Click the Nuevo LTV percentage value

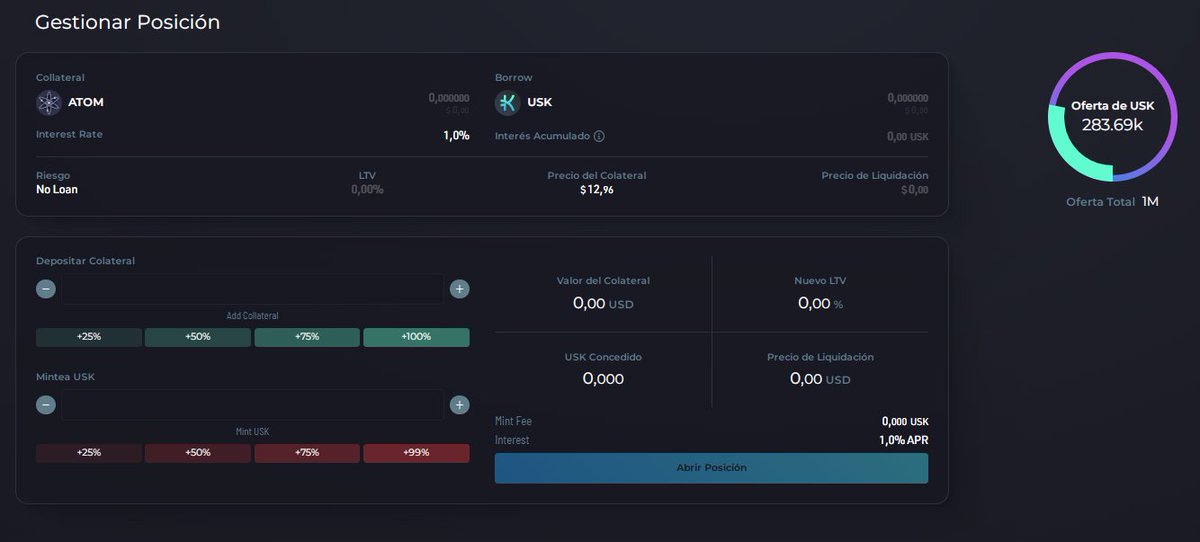tap(820, 303)
